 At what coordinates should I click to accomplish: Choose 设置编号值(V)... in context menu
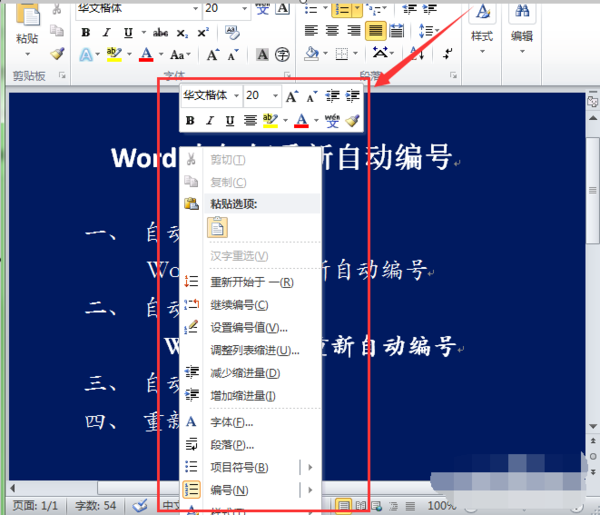tap(250, 328)
